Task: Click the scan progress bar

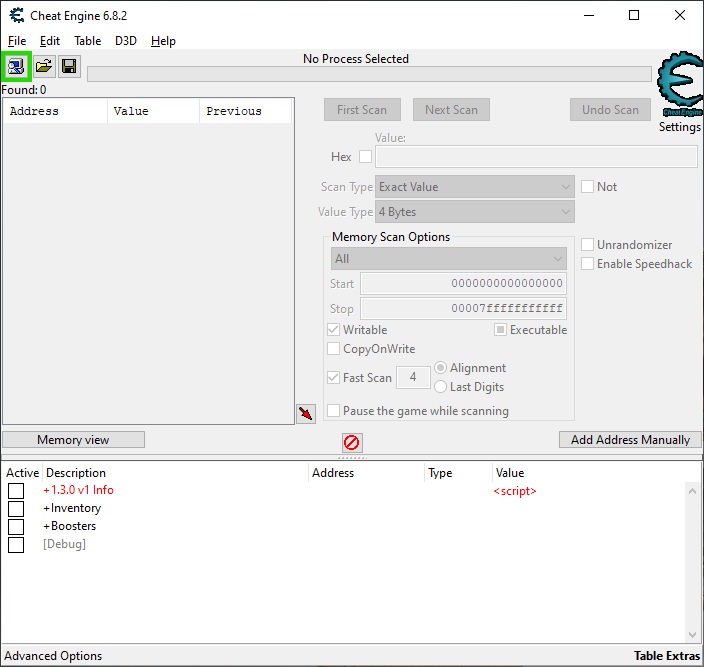Action: click(369, 74)
